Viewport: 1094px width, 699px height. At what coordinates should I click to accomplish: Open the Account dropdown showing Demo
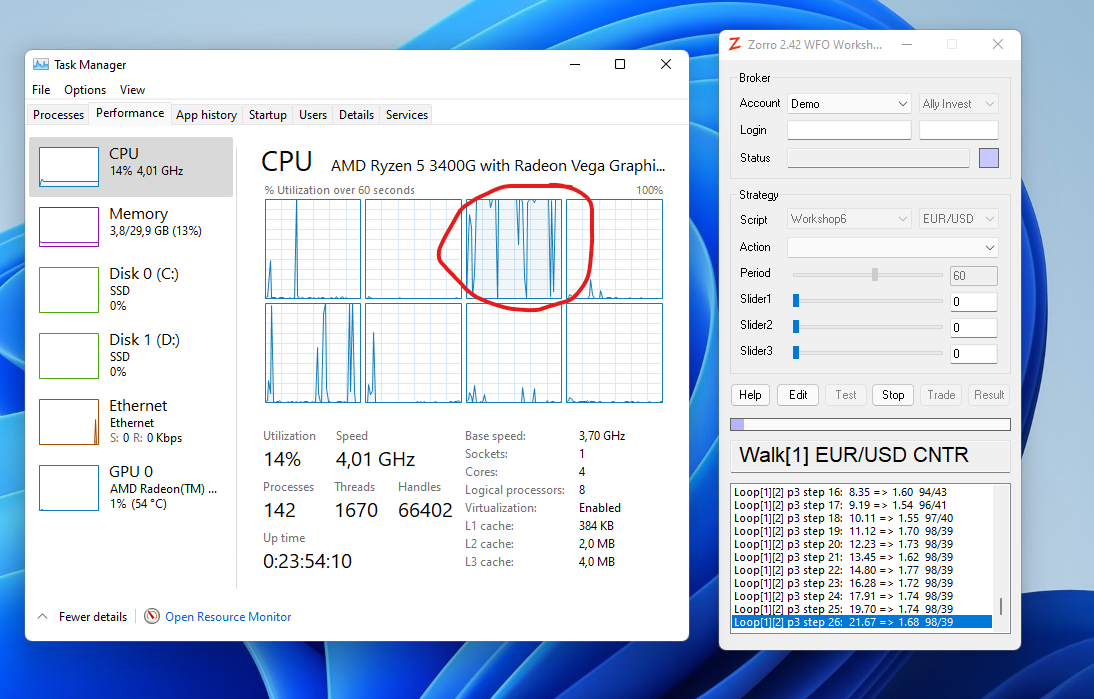pyautogui.click(x=848, y=104)
